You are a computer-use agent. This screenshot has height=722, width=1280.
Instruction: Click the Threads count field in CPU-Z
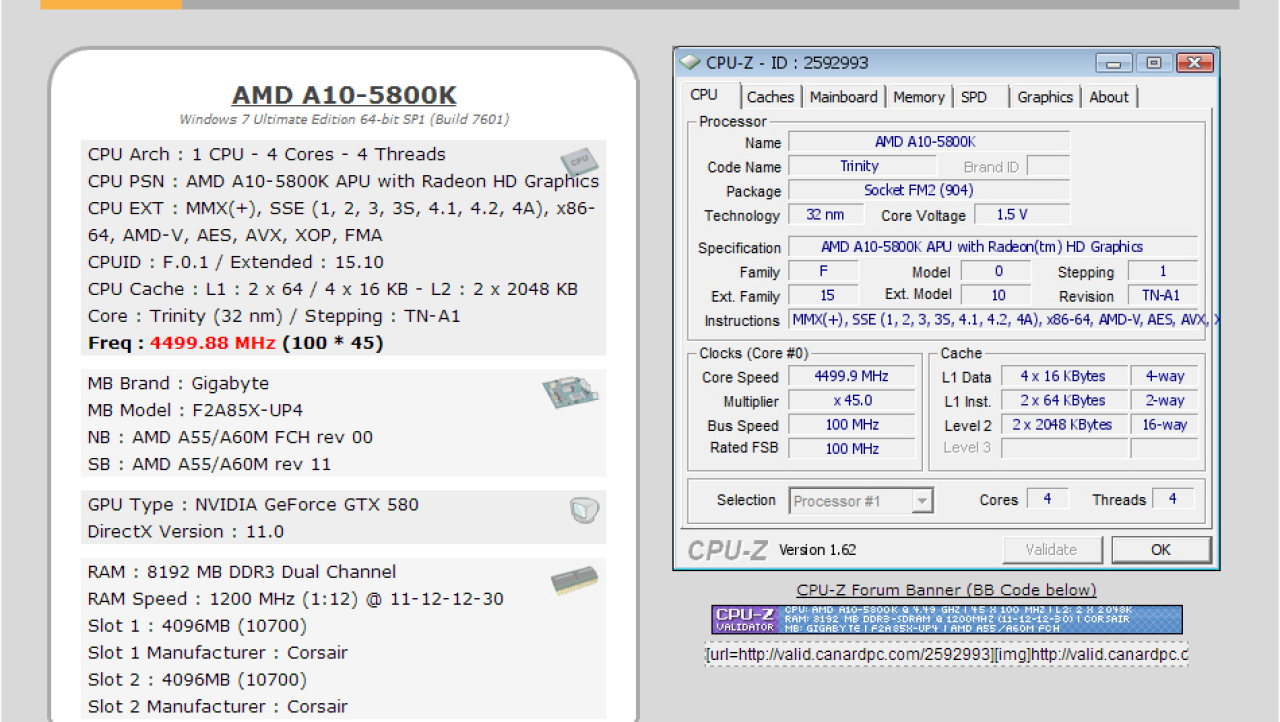click(x=1173, y=498)
